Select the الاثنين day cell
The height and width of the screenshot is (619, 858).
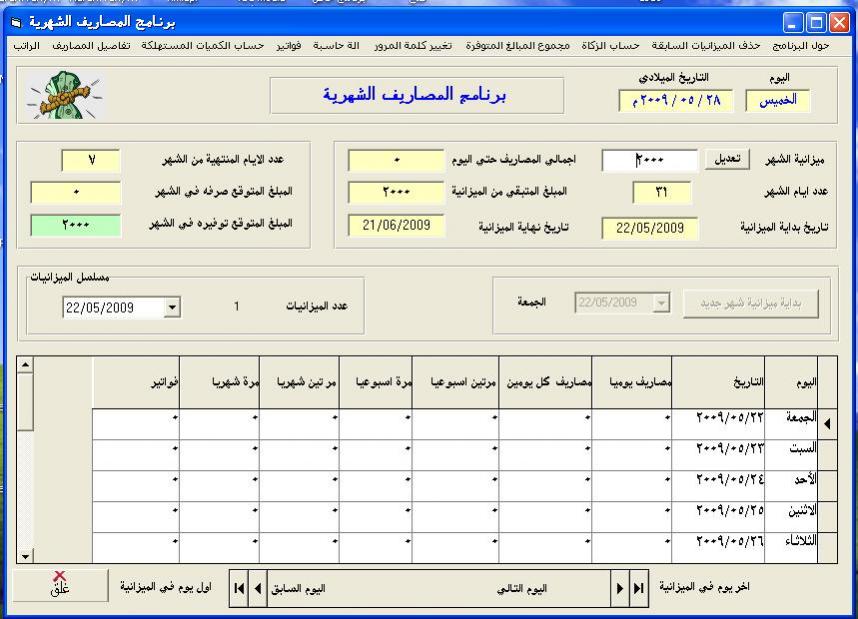[x=791, y=517]
